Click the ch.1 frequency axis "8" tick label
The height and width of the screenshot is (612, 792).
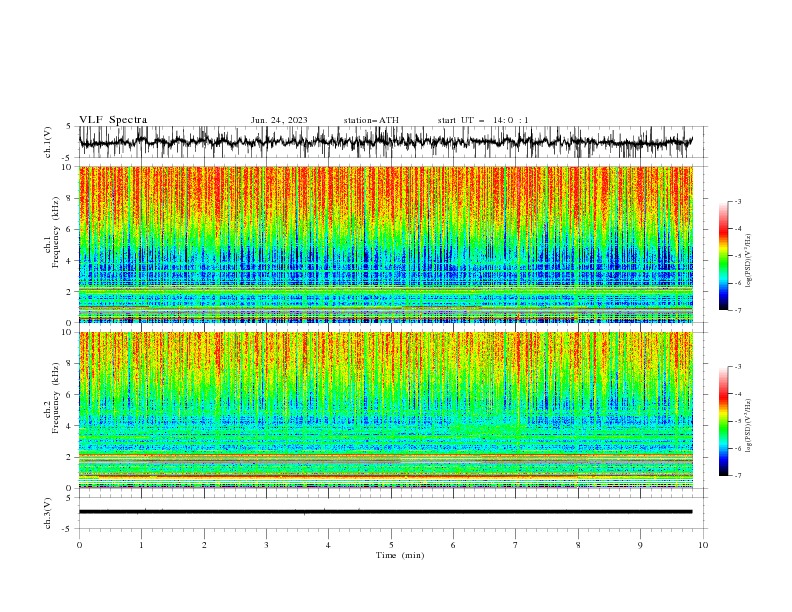(70, 198)
